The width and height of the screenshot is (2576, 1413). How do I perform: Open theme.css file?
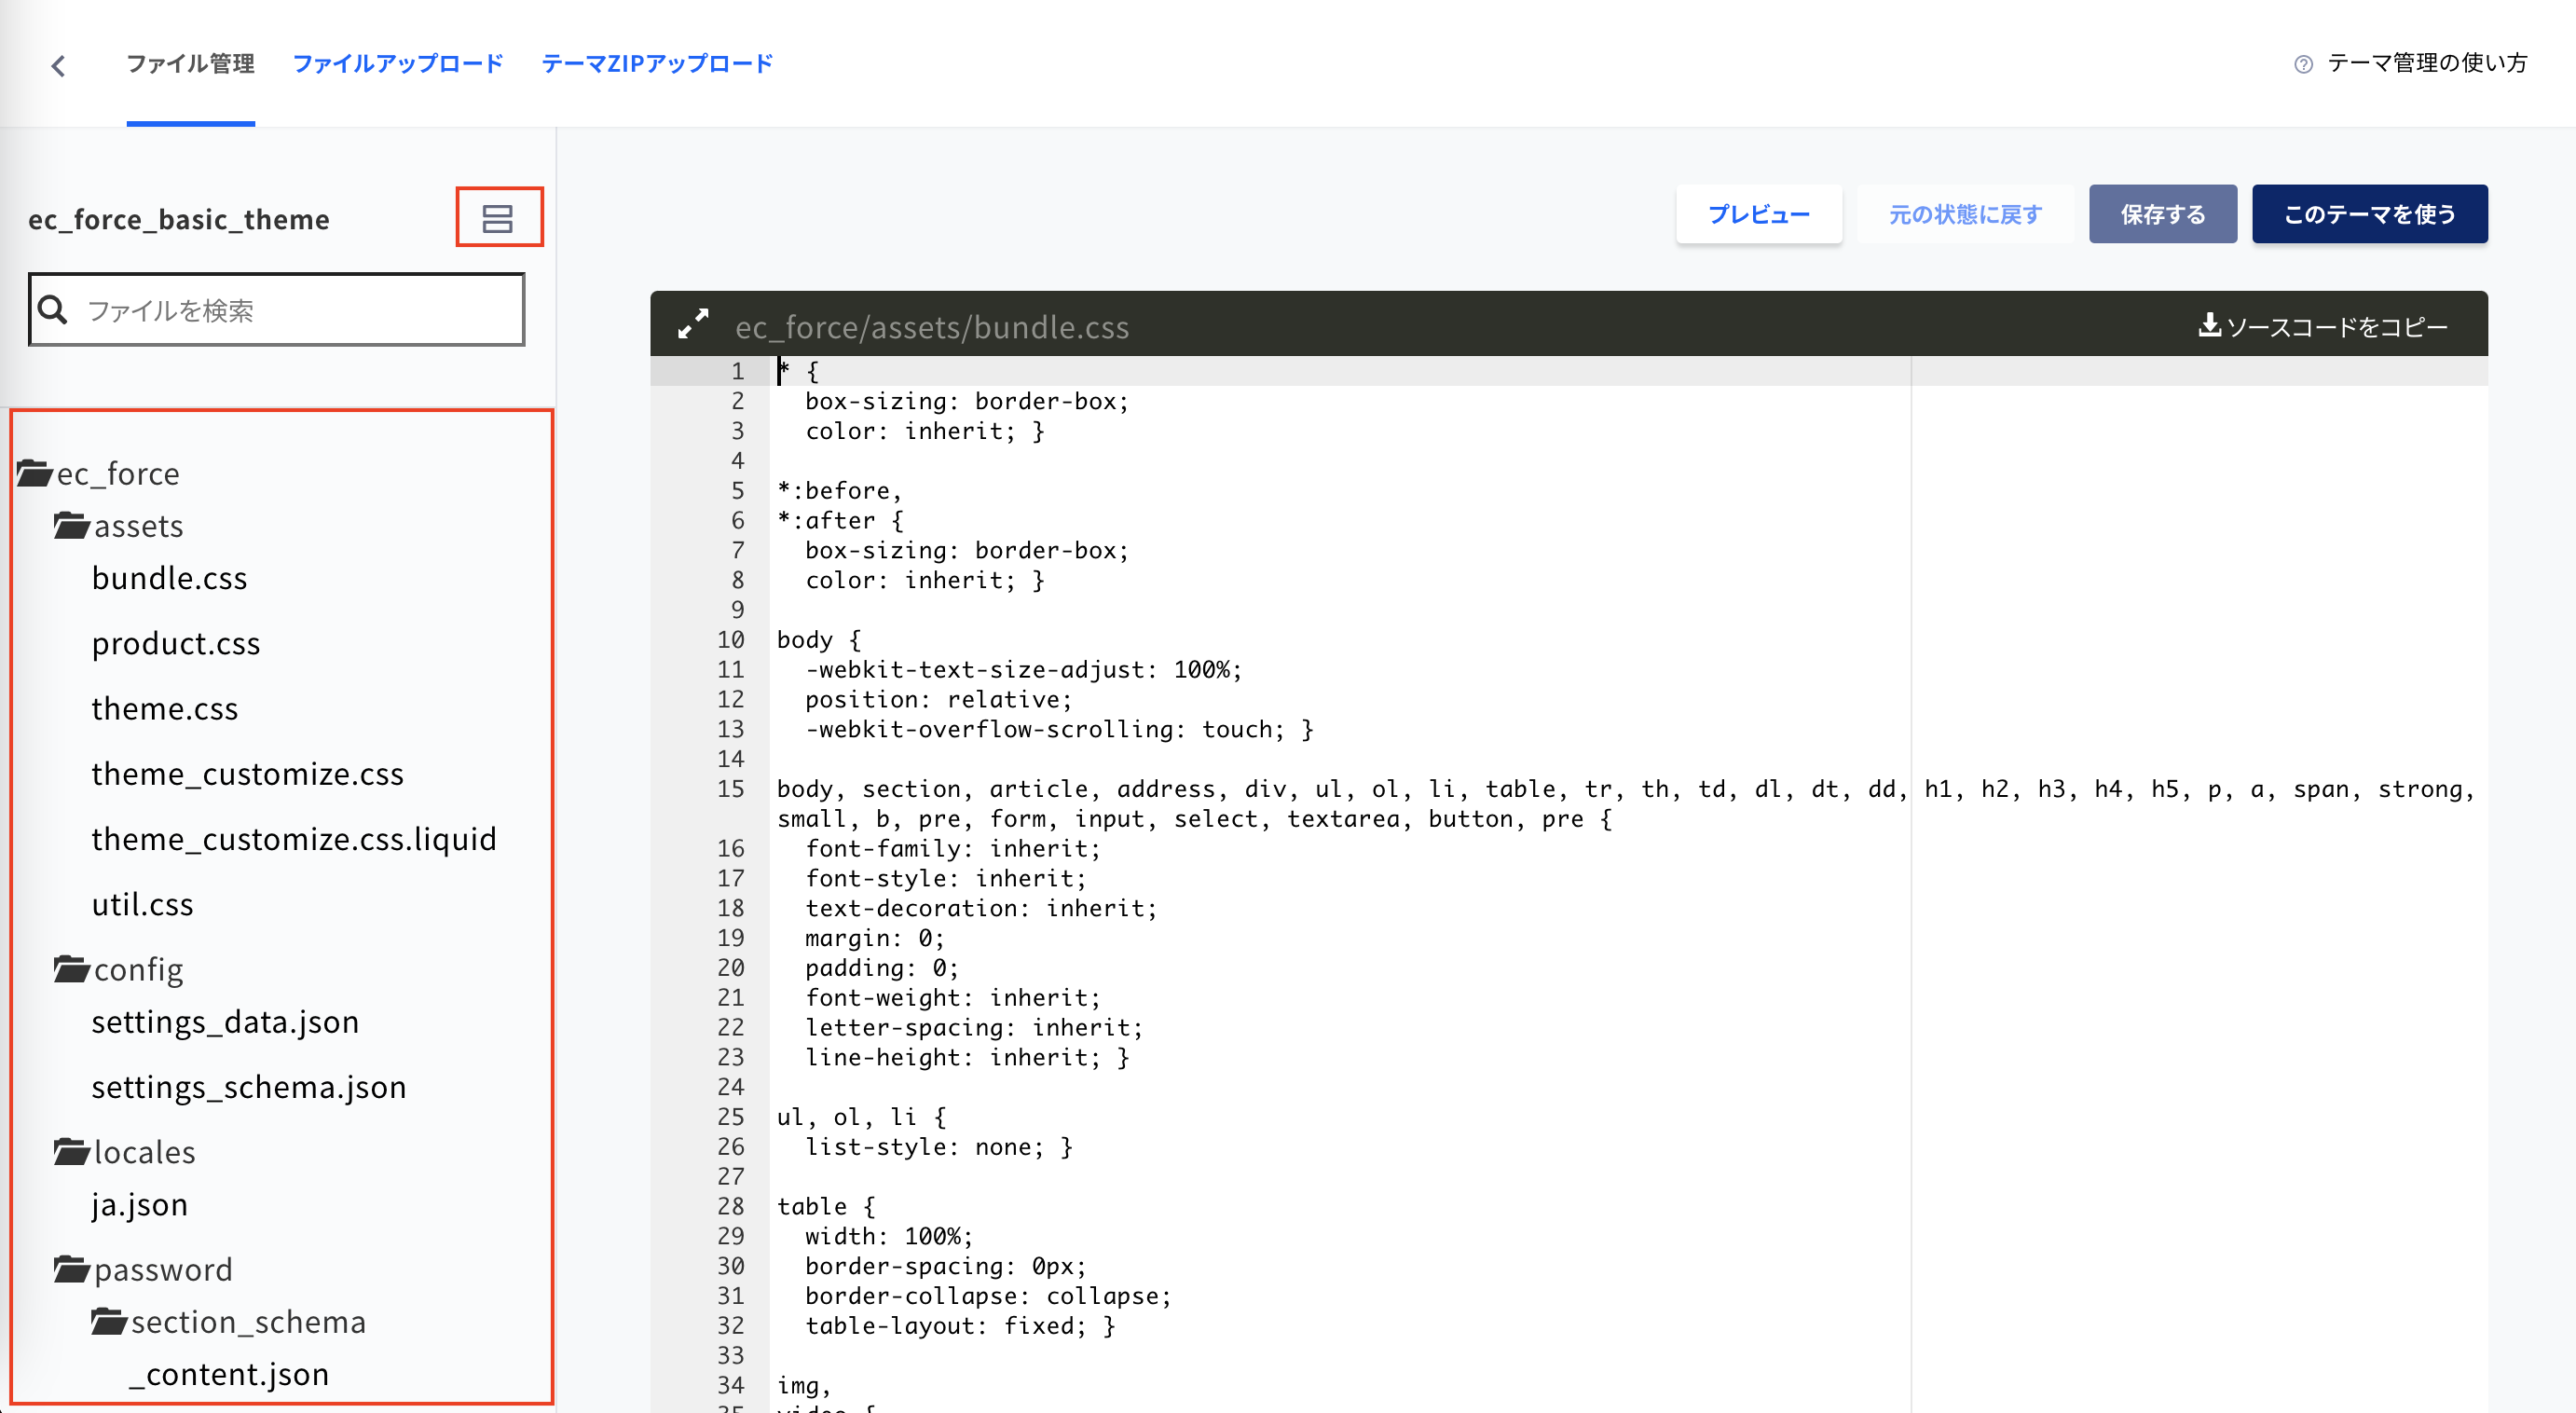pos(165,708)
